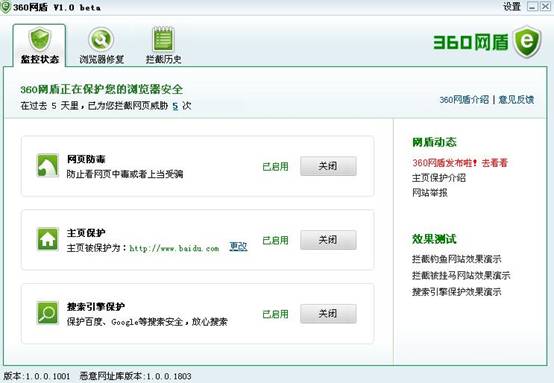
Task: Click the magnifier wrench icon above 浏览器修复
Action: tap(101, 39)
